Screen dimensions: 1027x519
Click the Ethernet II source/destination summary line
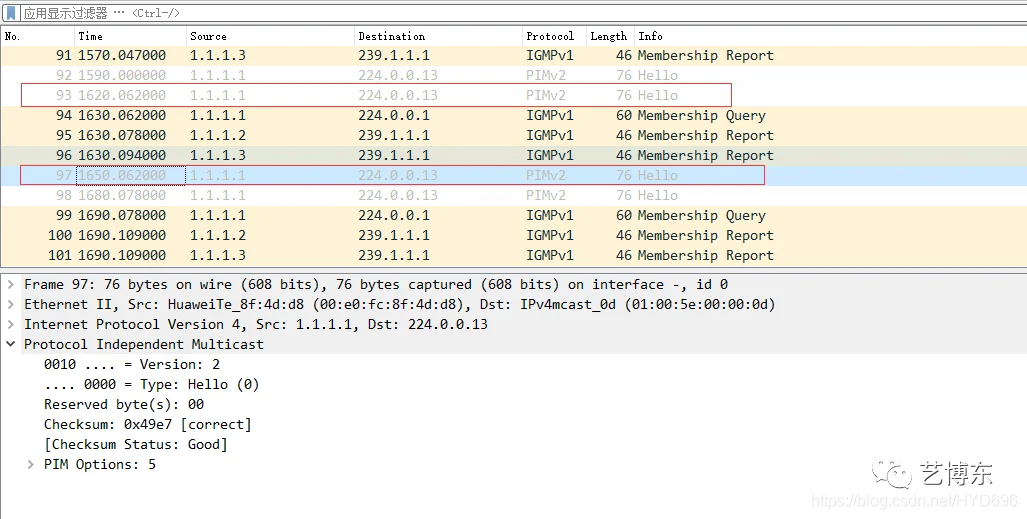(400, 304)
